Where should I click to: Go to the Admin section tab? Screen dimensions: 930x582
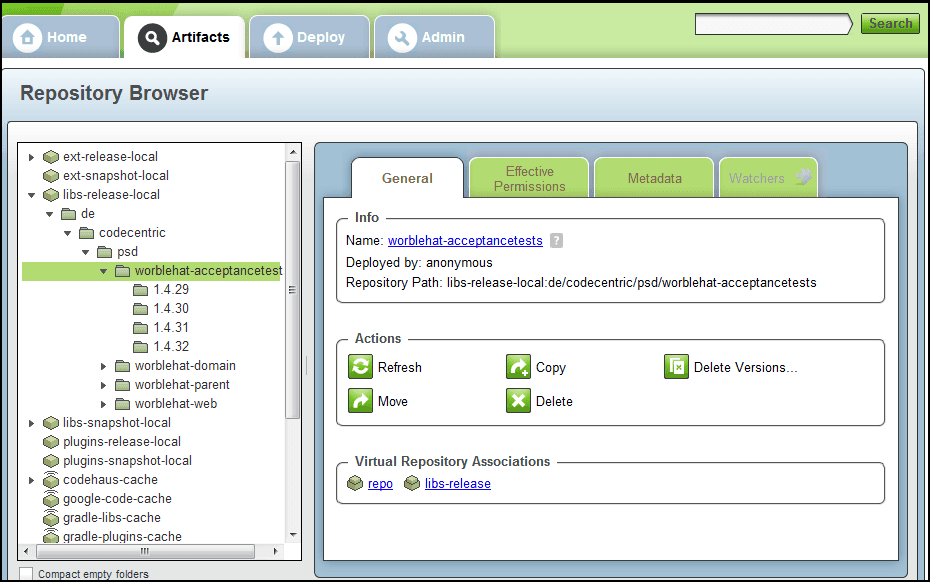432,38
